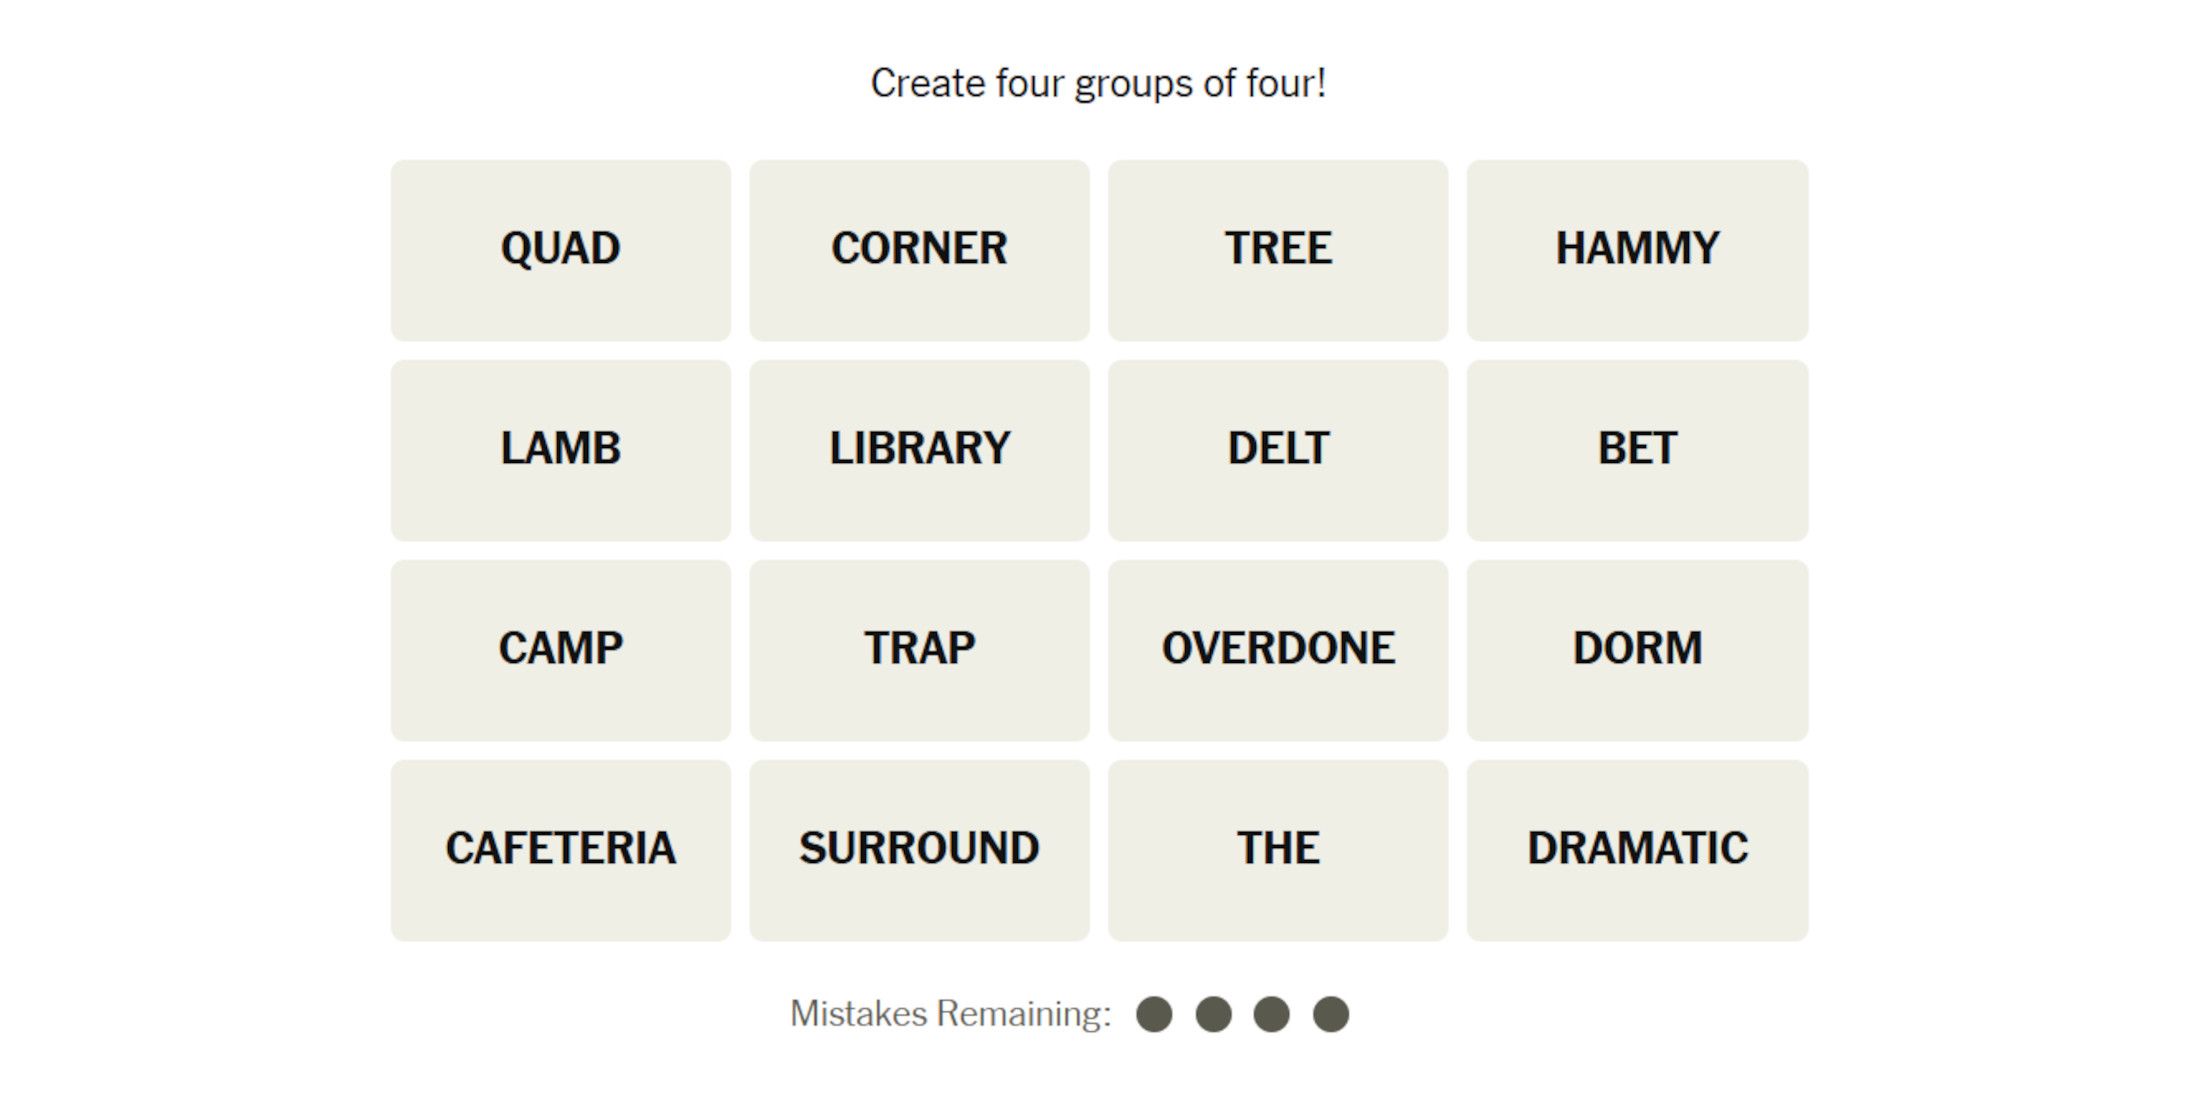Click the first mistakes remaining dot
The width and height of the screenshot is (2200, 1100).
tap(1154, 1014)
